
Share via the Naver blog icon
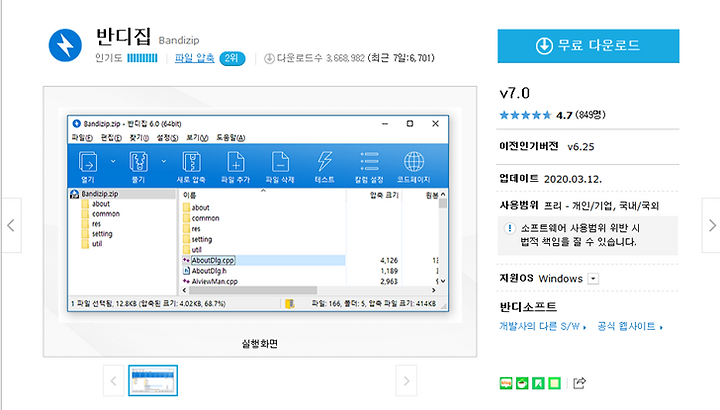[506, 383]
